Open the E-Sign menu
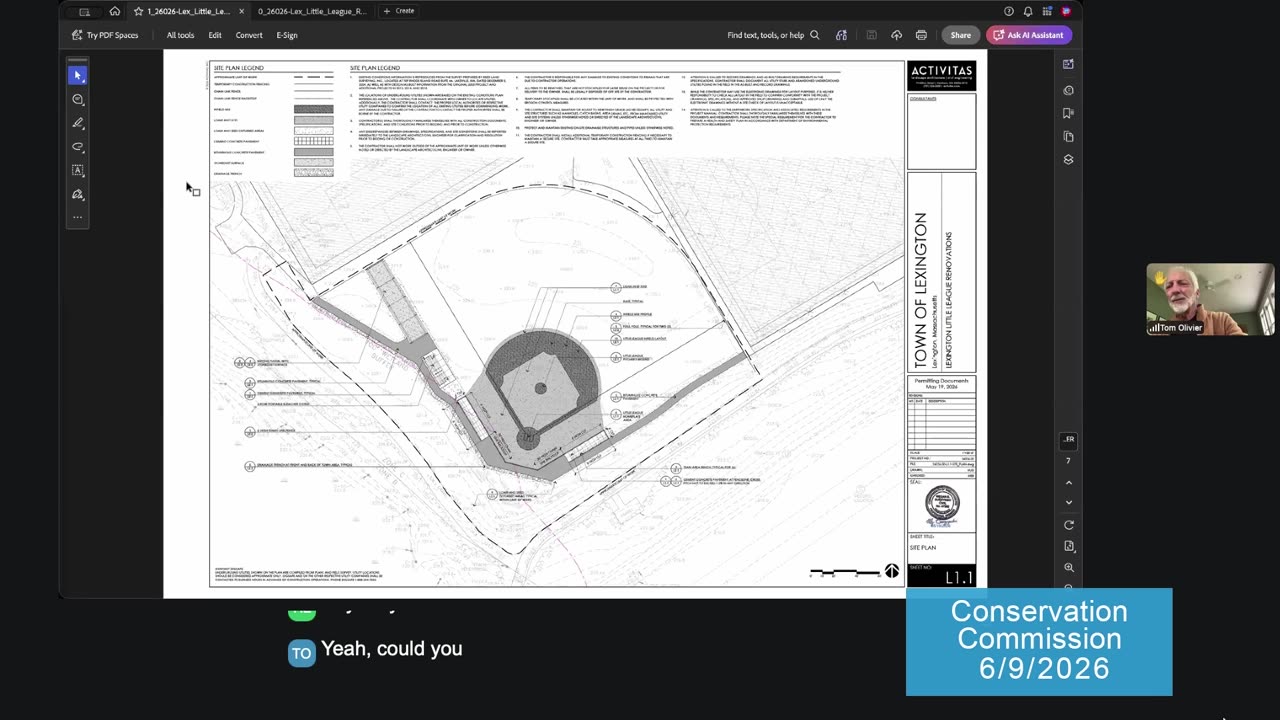Image resolution: width=1280 pixels, height=720 pixels. [287, 35]
